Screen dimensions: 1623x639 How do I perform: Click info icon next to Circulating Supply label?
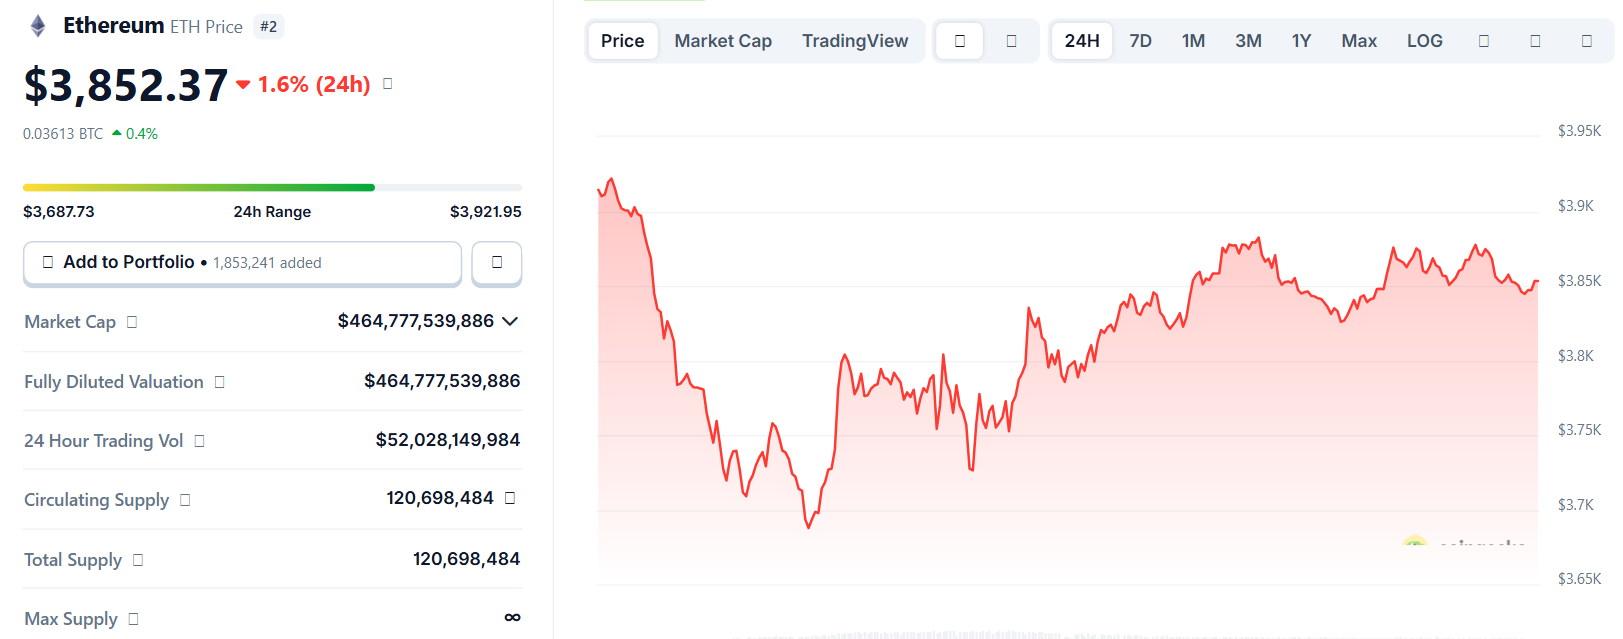point(185,500)
